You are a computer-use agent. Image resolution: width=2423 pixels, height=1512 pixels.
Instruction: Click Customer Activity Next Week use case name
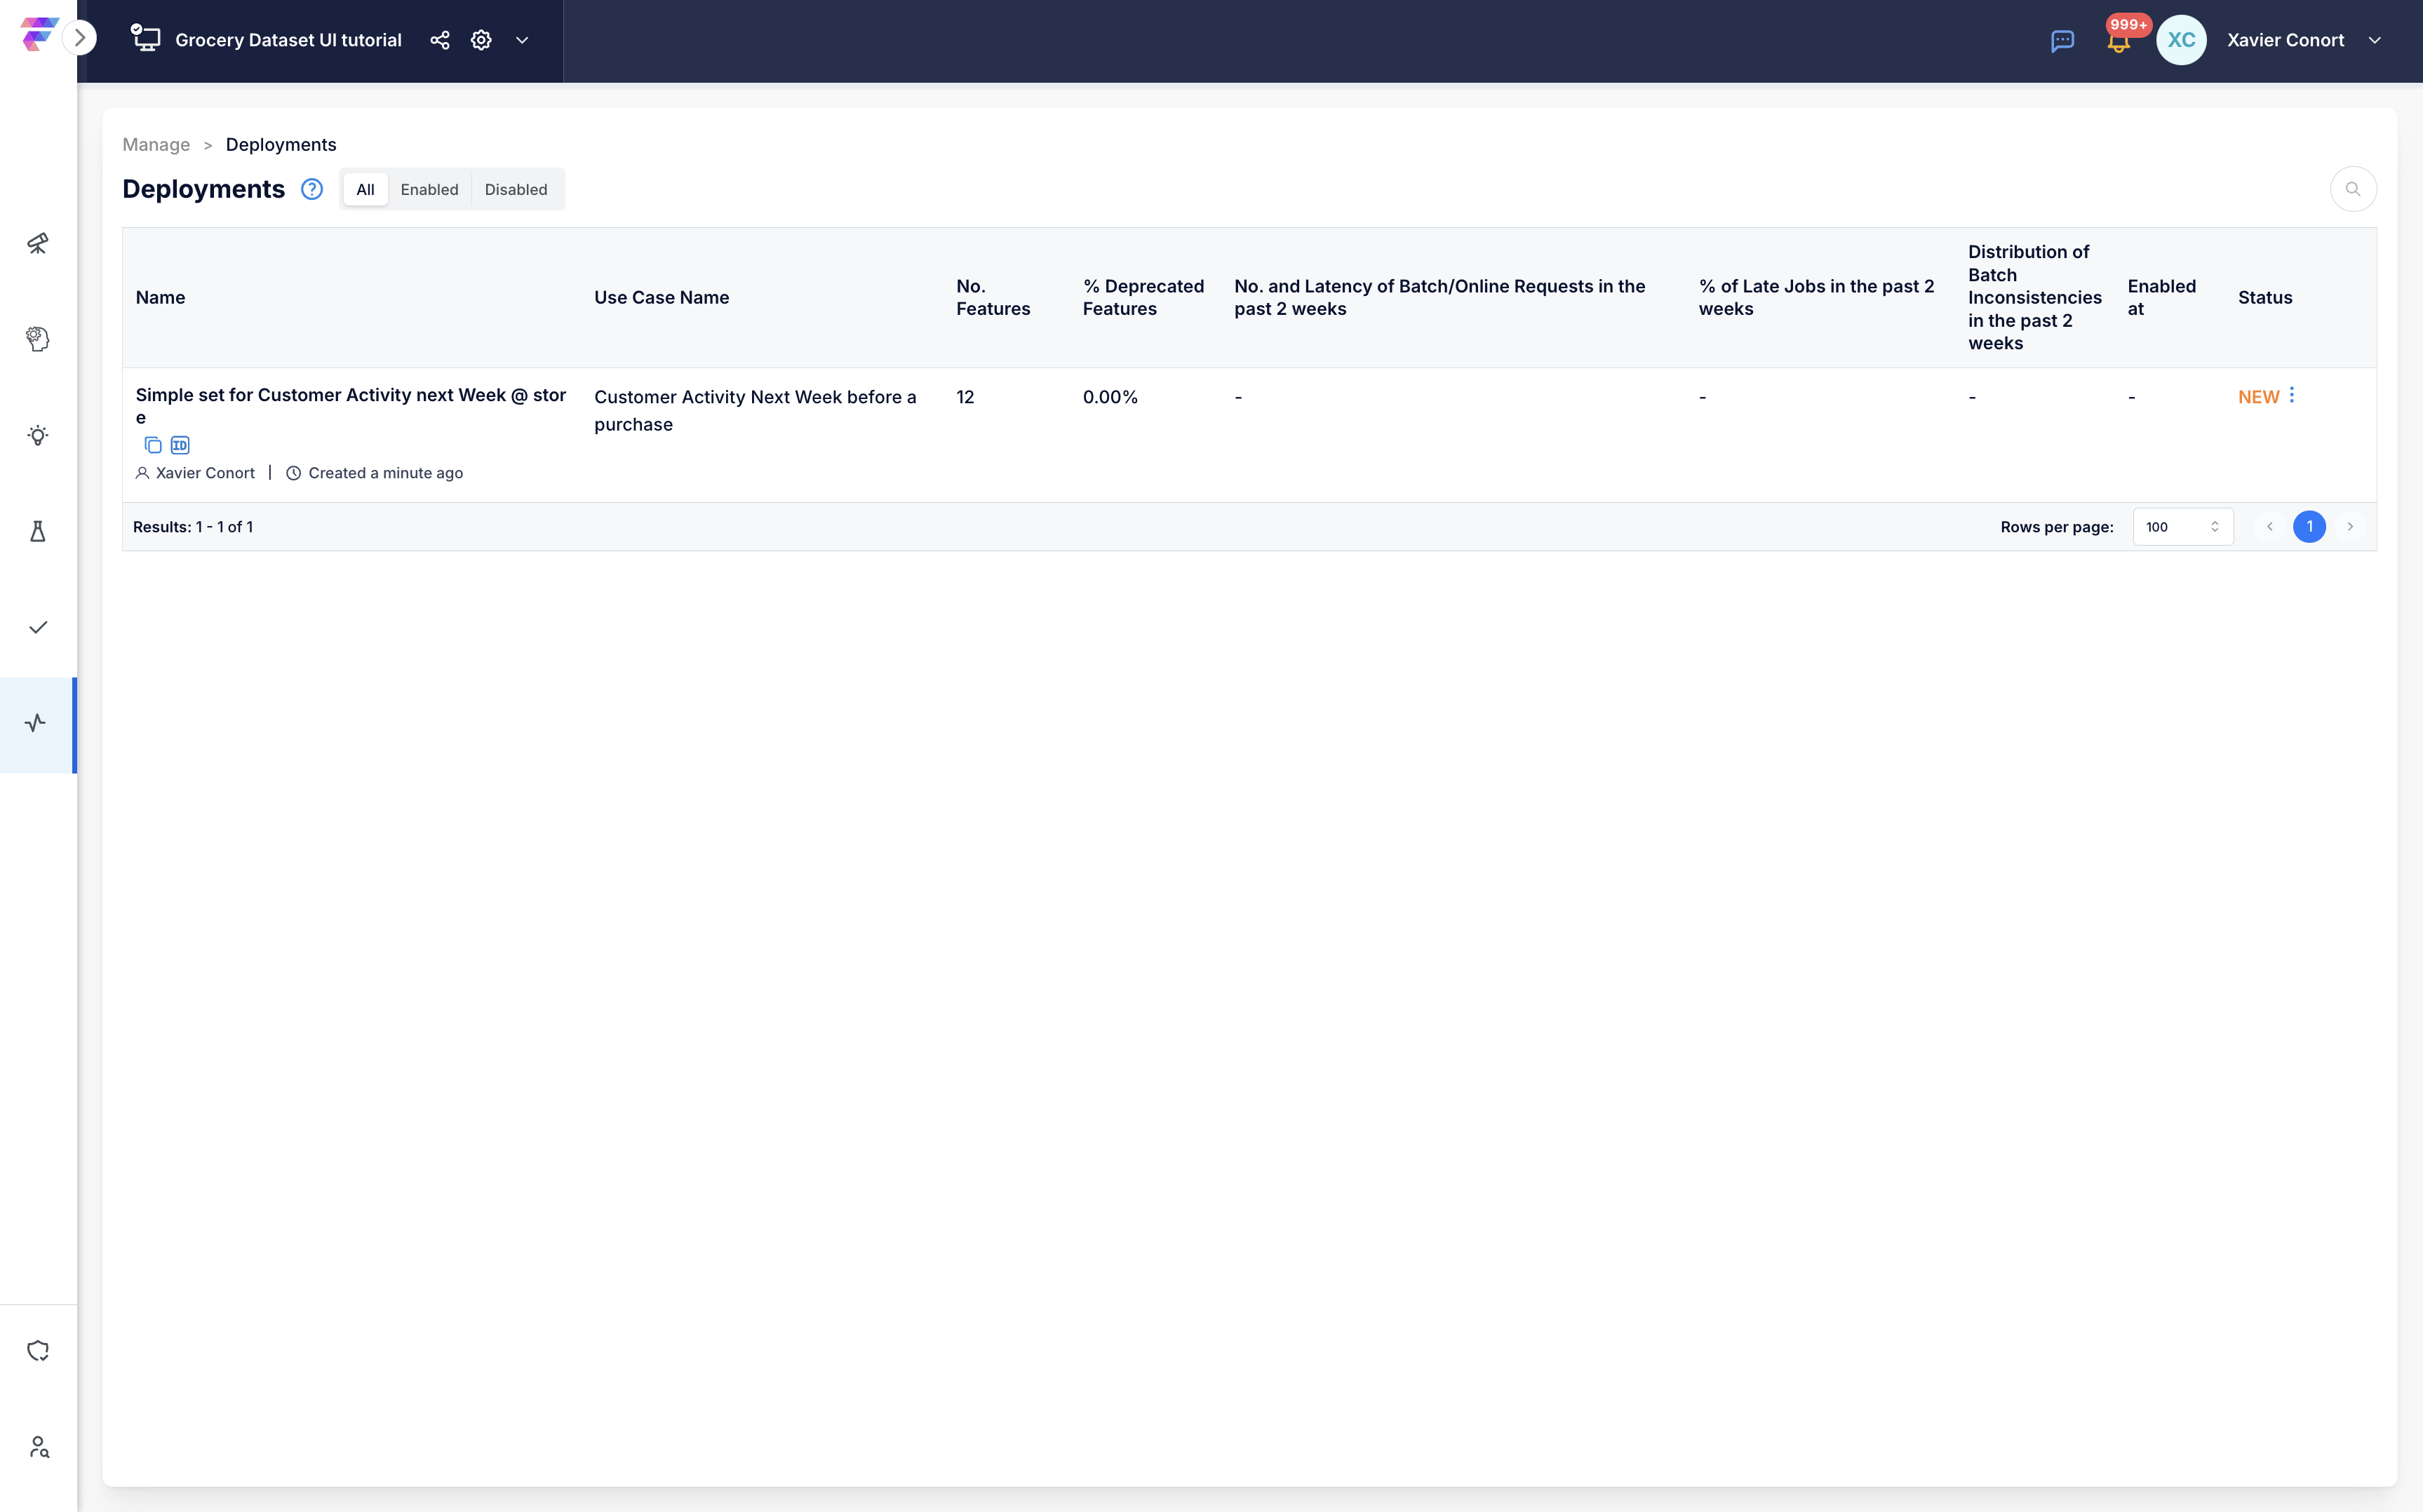755,410
